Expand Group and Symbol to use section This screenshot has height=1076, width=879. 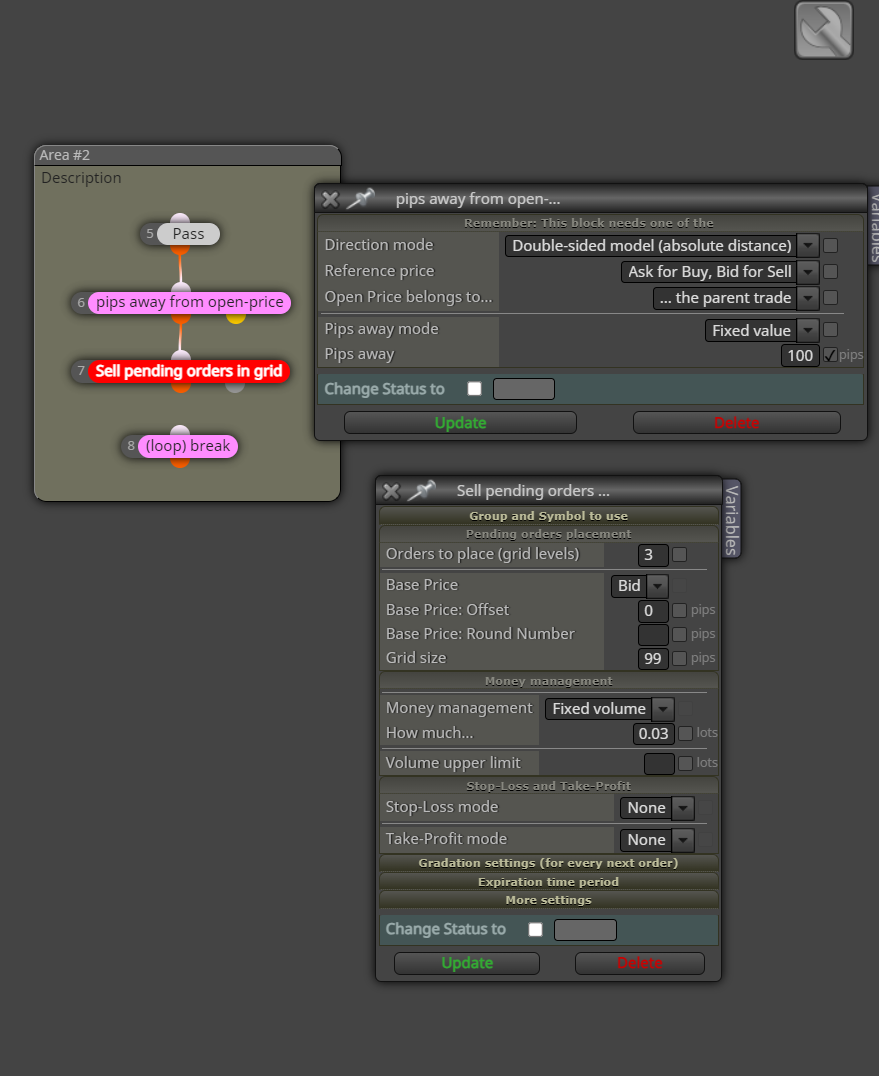[x=548, y=516]
